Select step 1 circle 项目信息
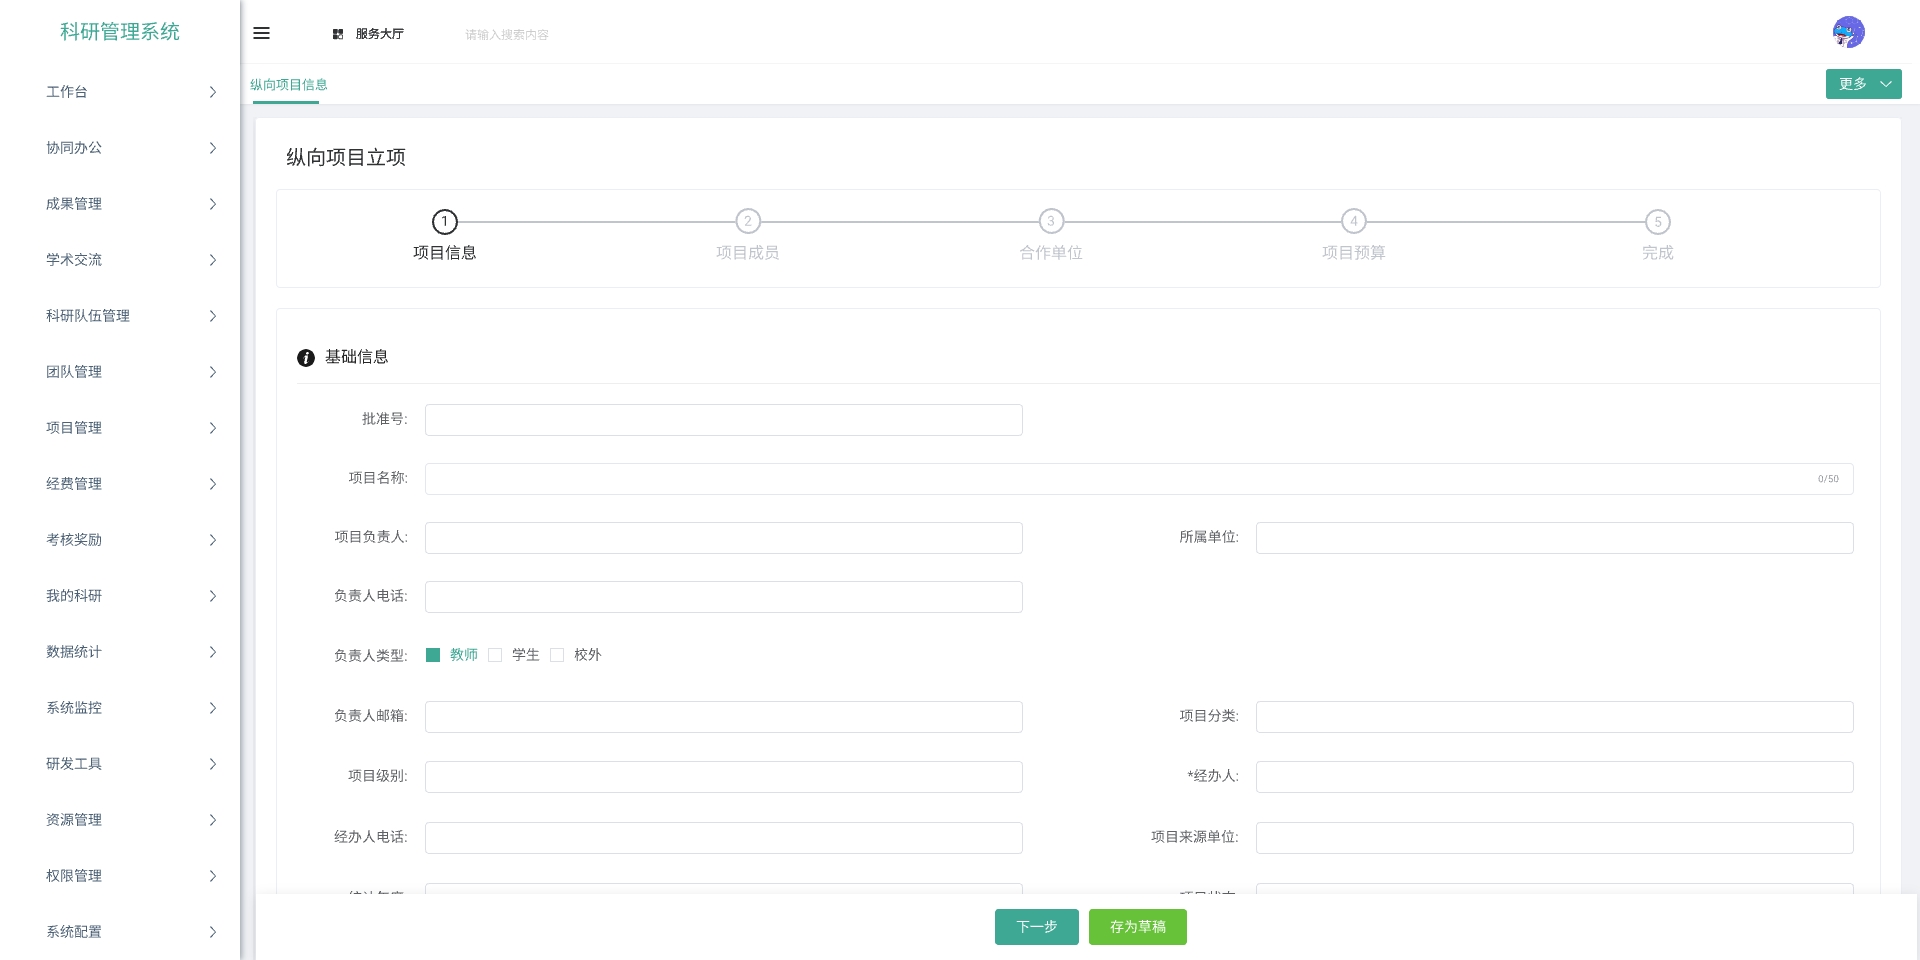The height and width of the screenshot is (960, 1920). [444, 221]
